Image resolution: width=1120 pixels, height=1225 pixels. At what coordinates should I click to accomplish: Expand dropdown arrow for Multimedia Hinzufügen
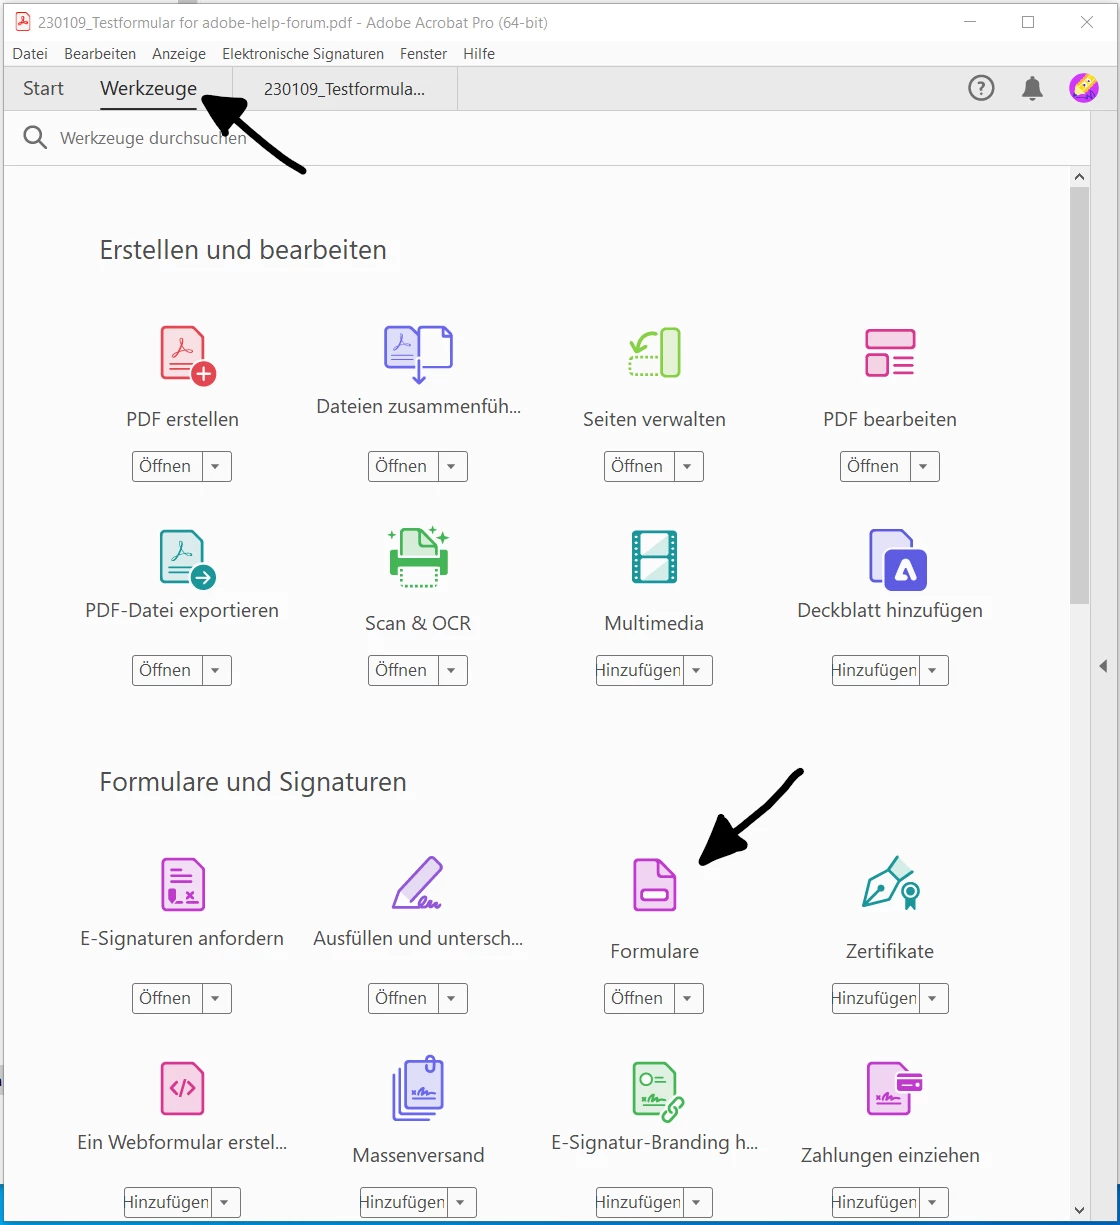(x=698, y=670)
